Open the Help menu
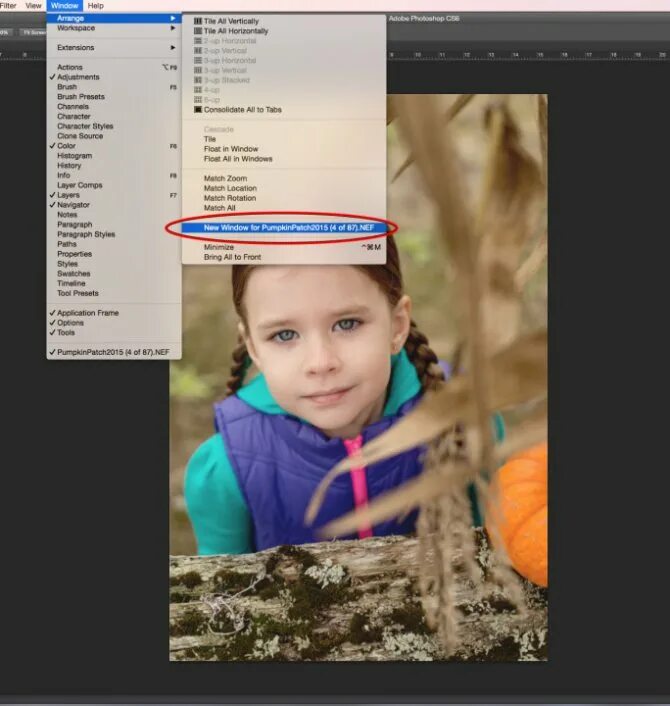The width and height of the screenshot is (670, 706). [x=95, y=5]
